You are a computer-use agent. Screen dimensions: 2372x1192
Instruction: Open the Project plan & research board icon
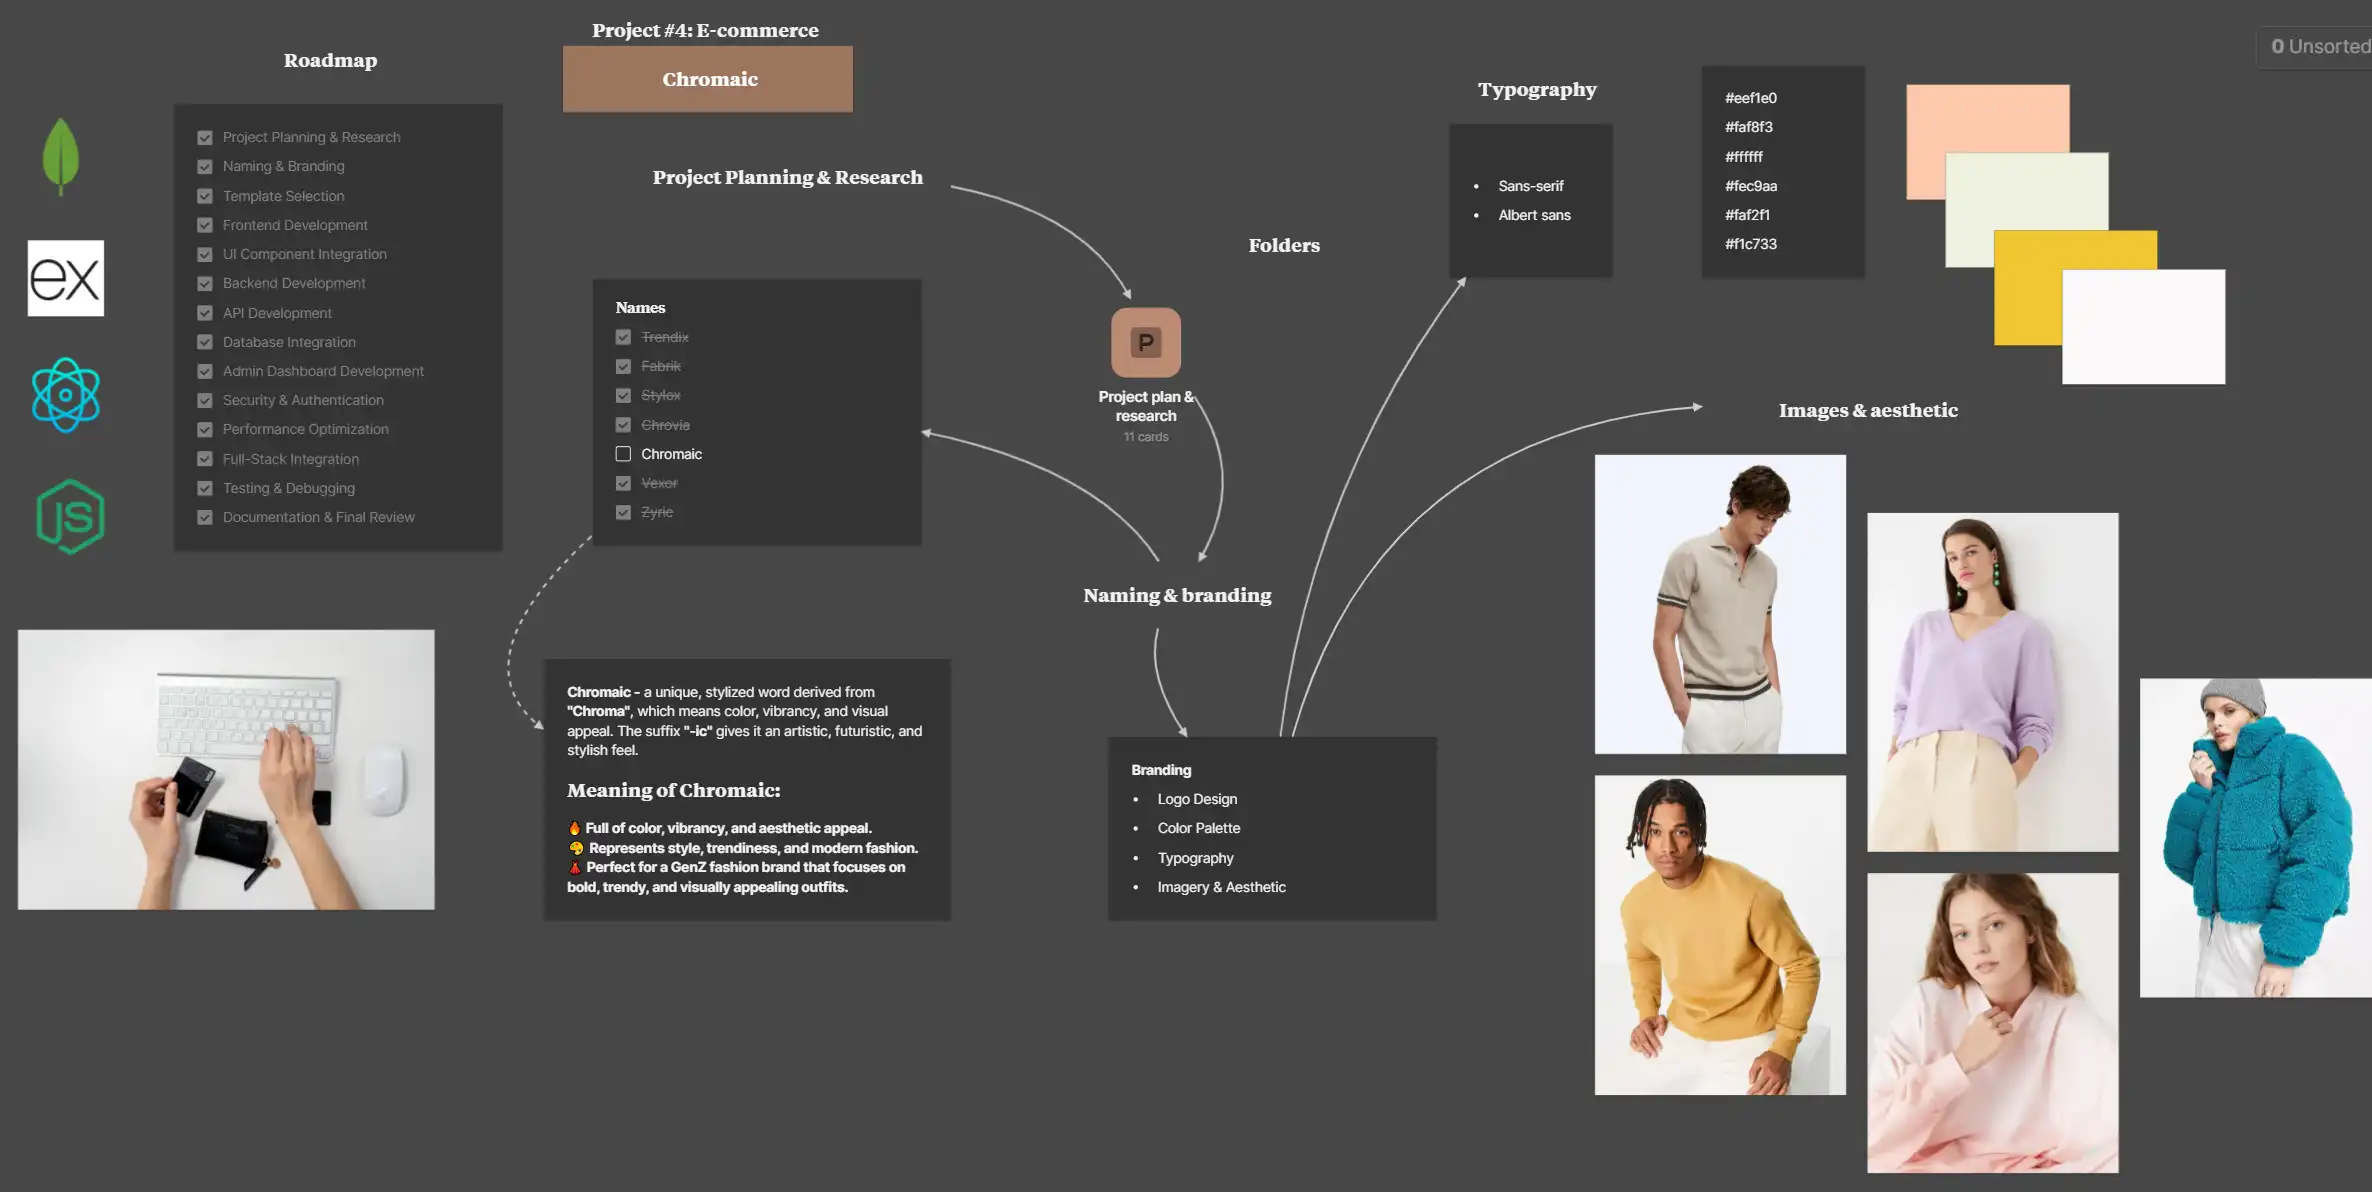click(1146, 342)
